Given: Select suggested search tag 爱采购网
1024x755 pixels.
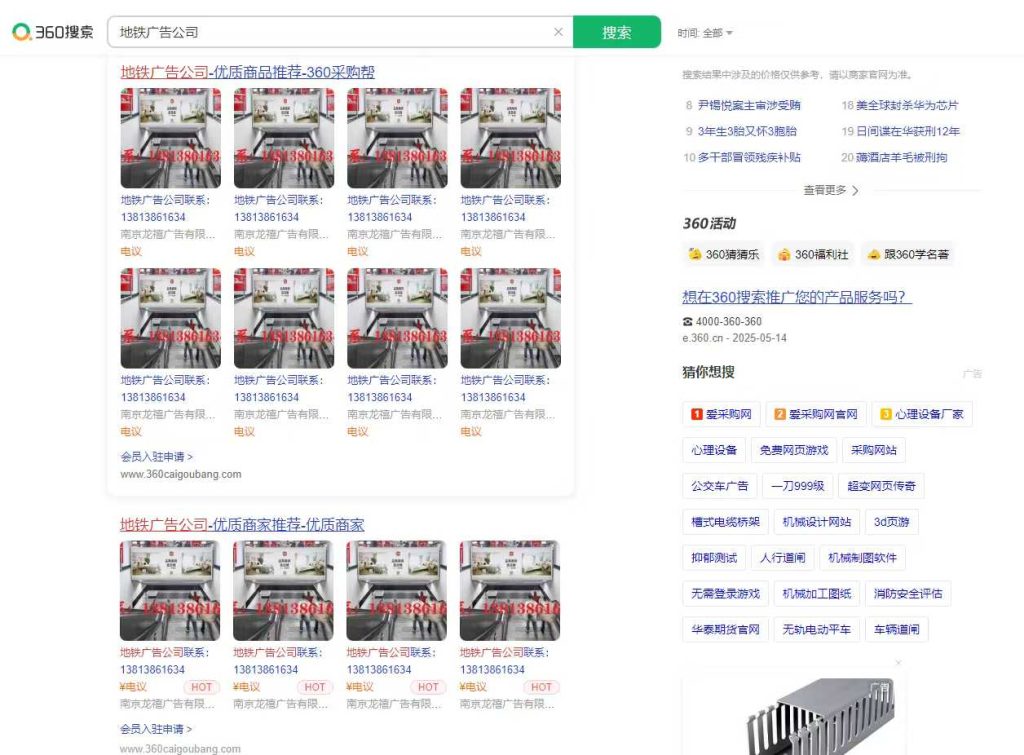Looking at the screenshot, I should [721, 414].
